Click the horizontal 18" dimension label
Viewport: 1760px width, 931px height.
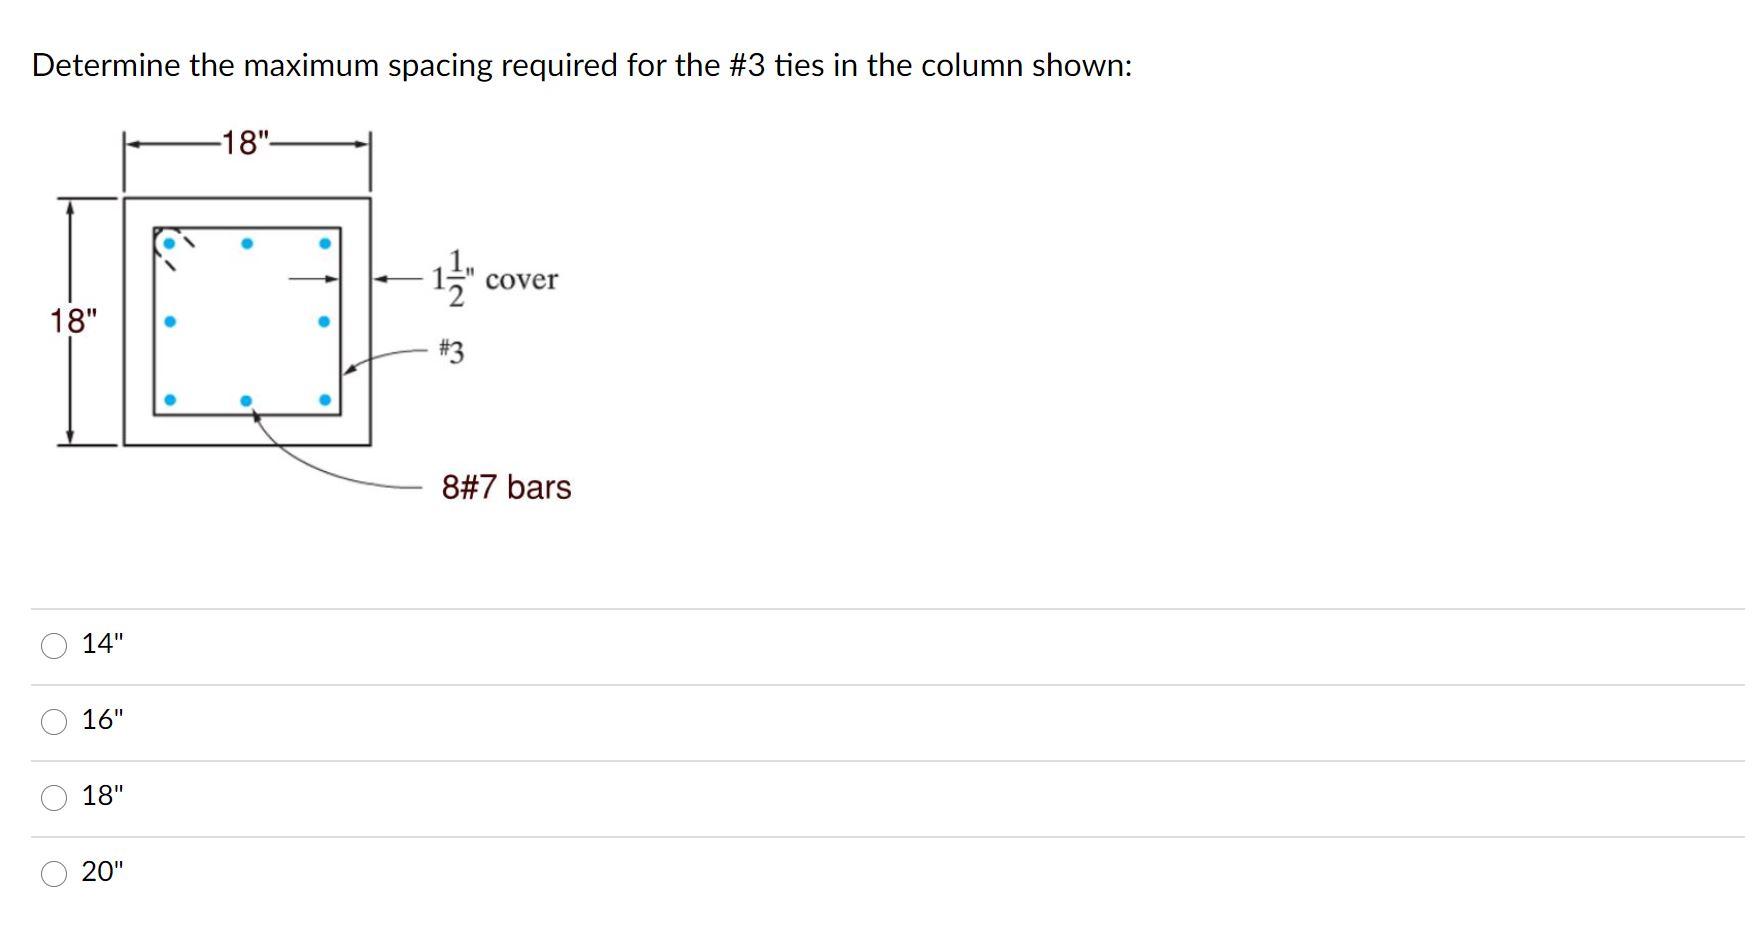[x=246, y=138]
